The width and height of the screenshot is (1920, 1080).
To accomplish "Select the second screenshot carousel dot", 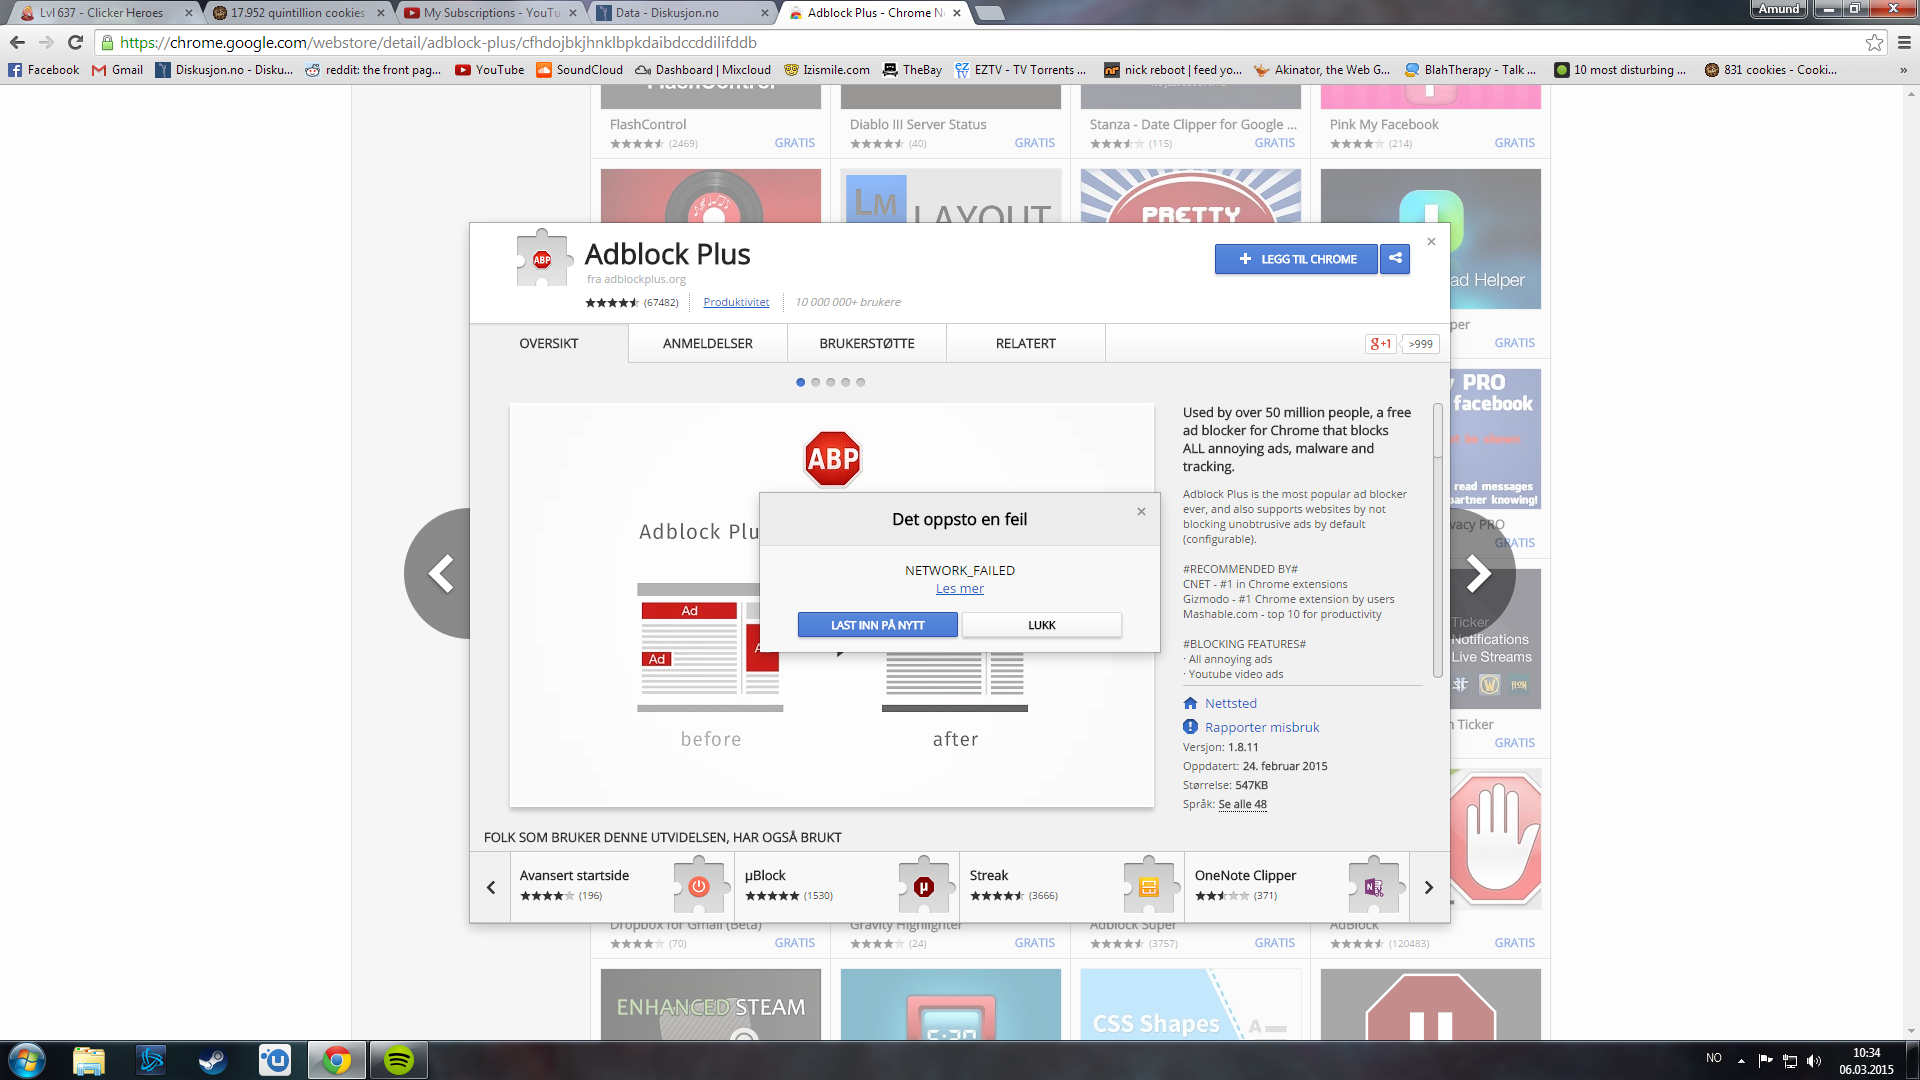I will point(815,382).
